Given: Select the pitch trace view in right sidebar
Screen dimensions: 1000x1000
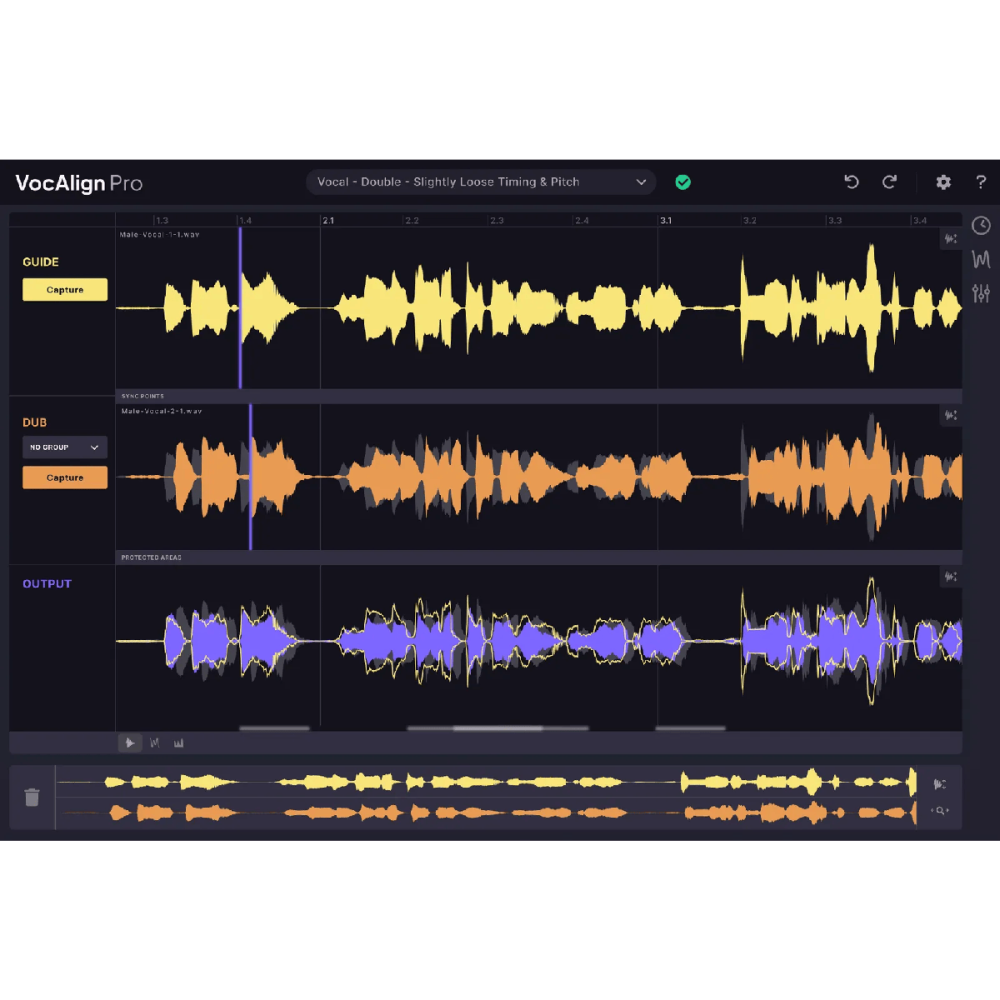Looking at the screenshot, I should click(981, 259).
